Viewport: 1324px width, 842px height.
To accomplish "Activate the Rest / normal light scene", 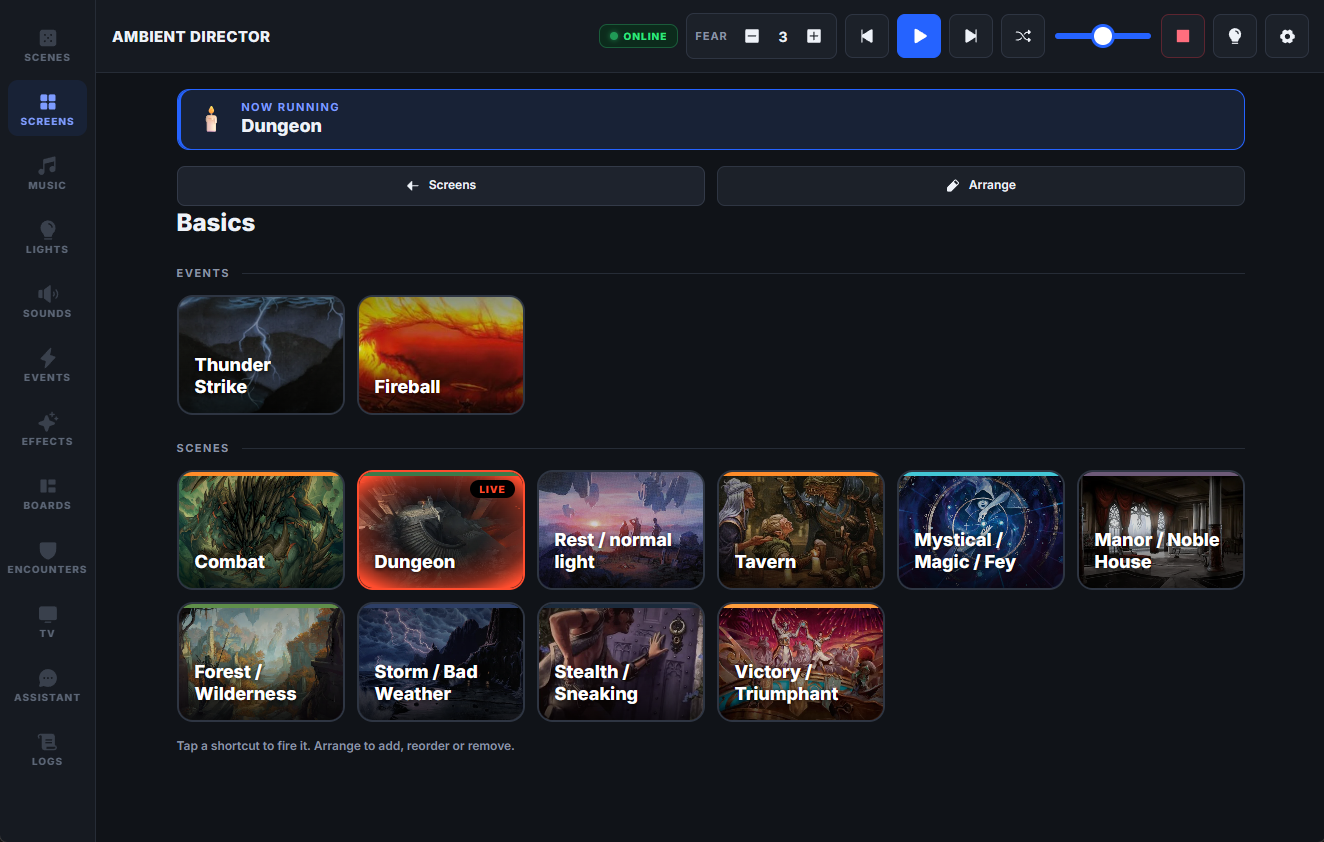I will (621, 530).
